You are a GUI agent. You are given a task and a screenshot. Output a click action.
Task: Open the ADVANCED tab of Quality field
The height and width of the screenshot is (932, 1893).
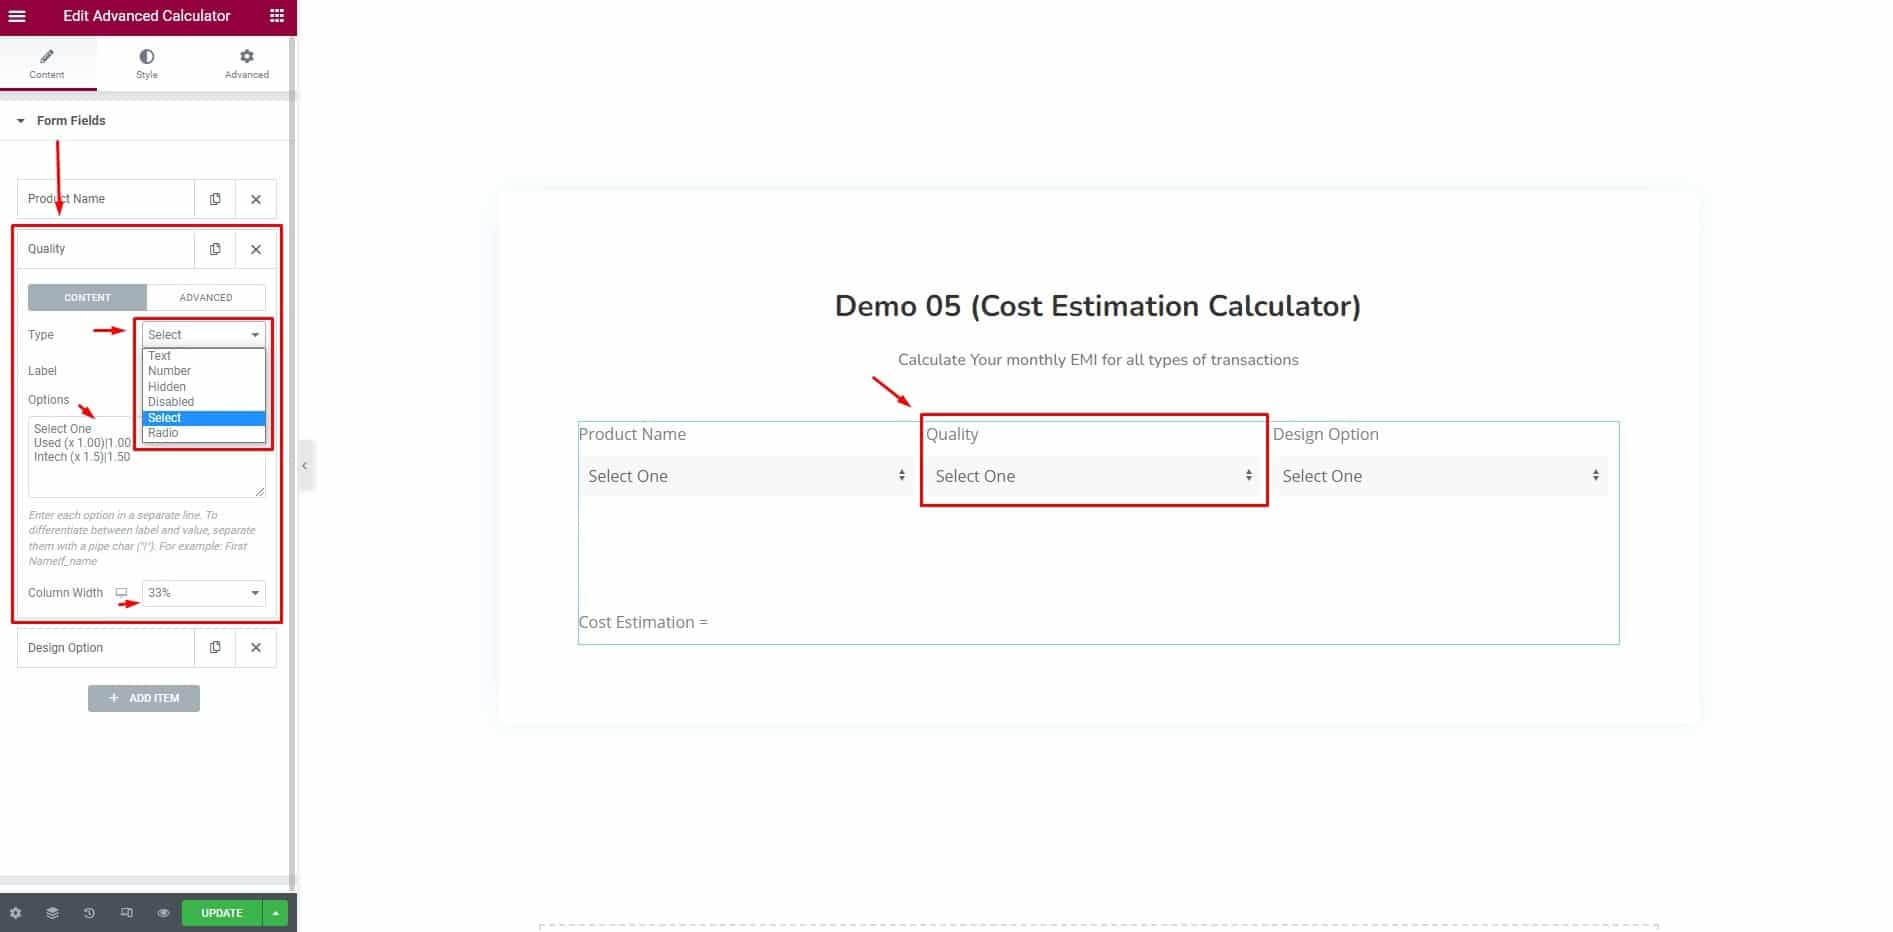206,297
